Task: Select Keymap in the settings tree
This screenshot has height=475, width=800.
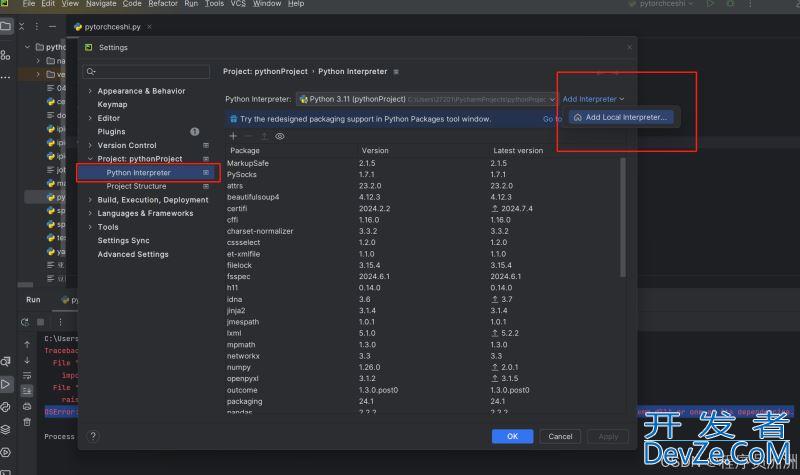Action: coord(112,105)
